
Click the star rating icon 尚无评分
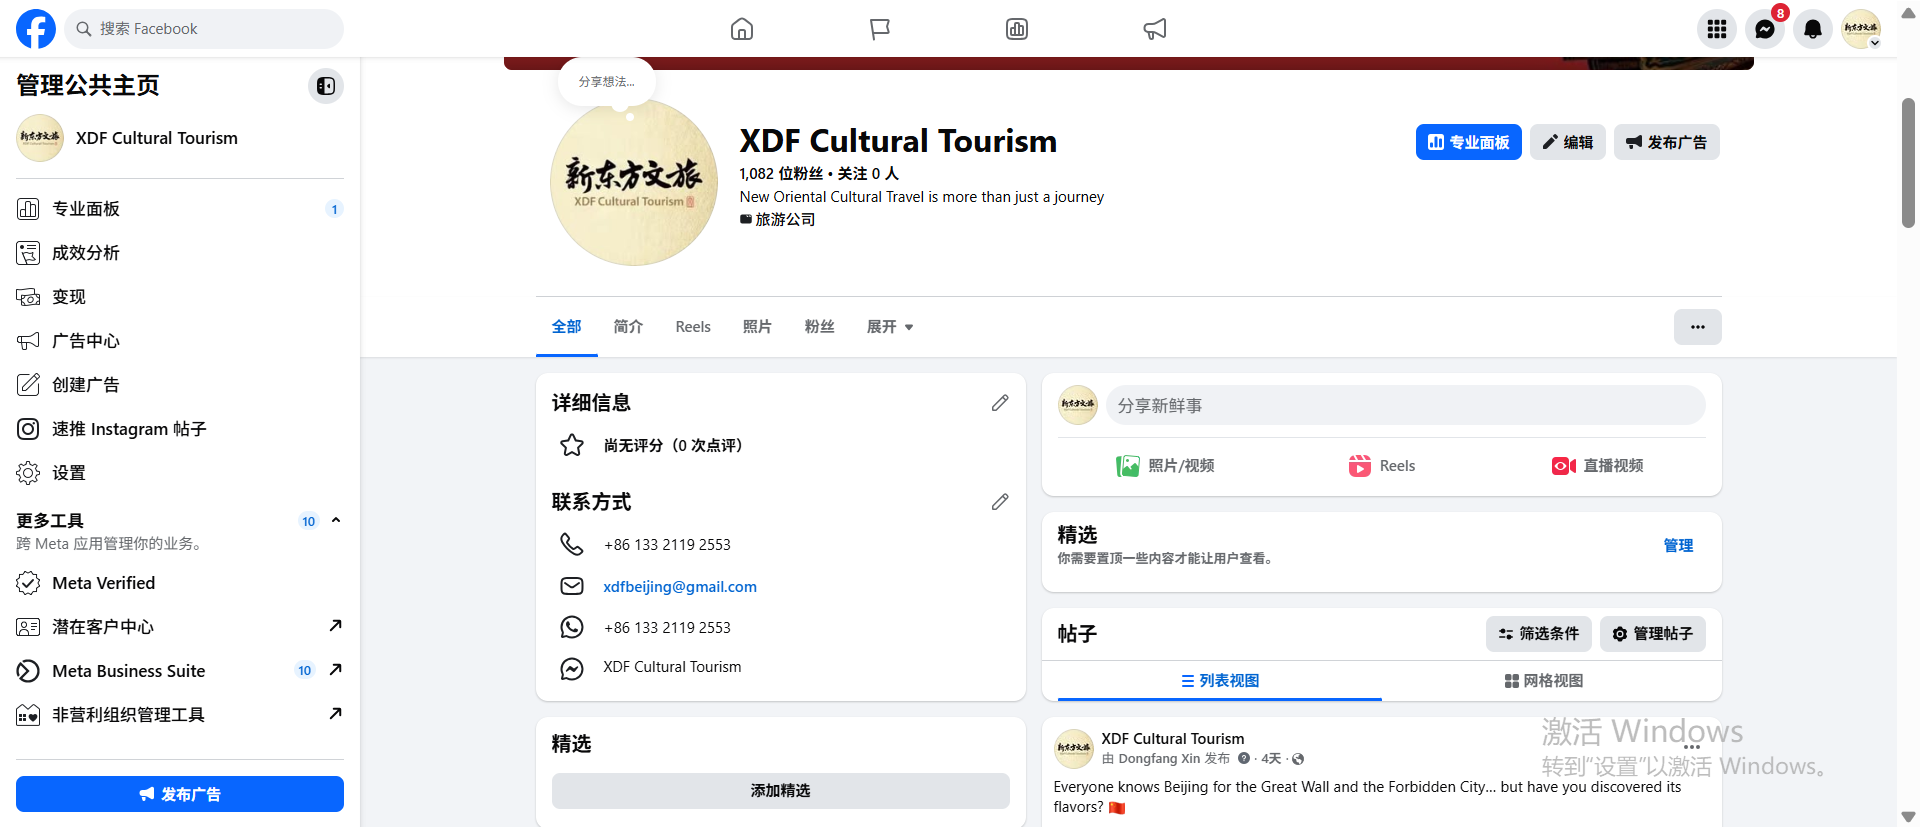pyautogui.click(x=572, y=445)
